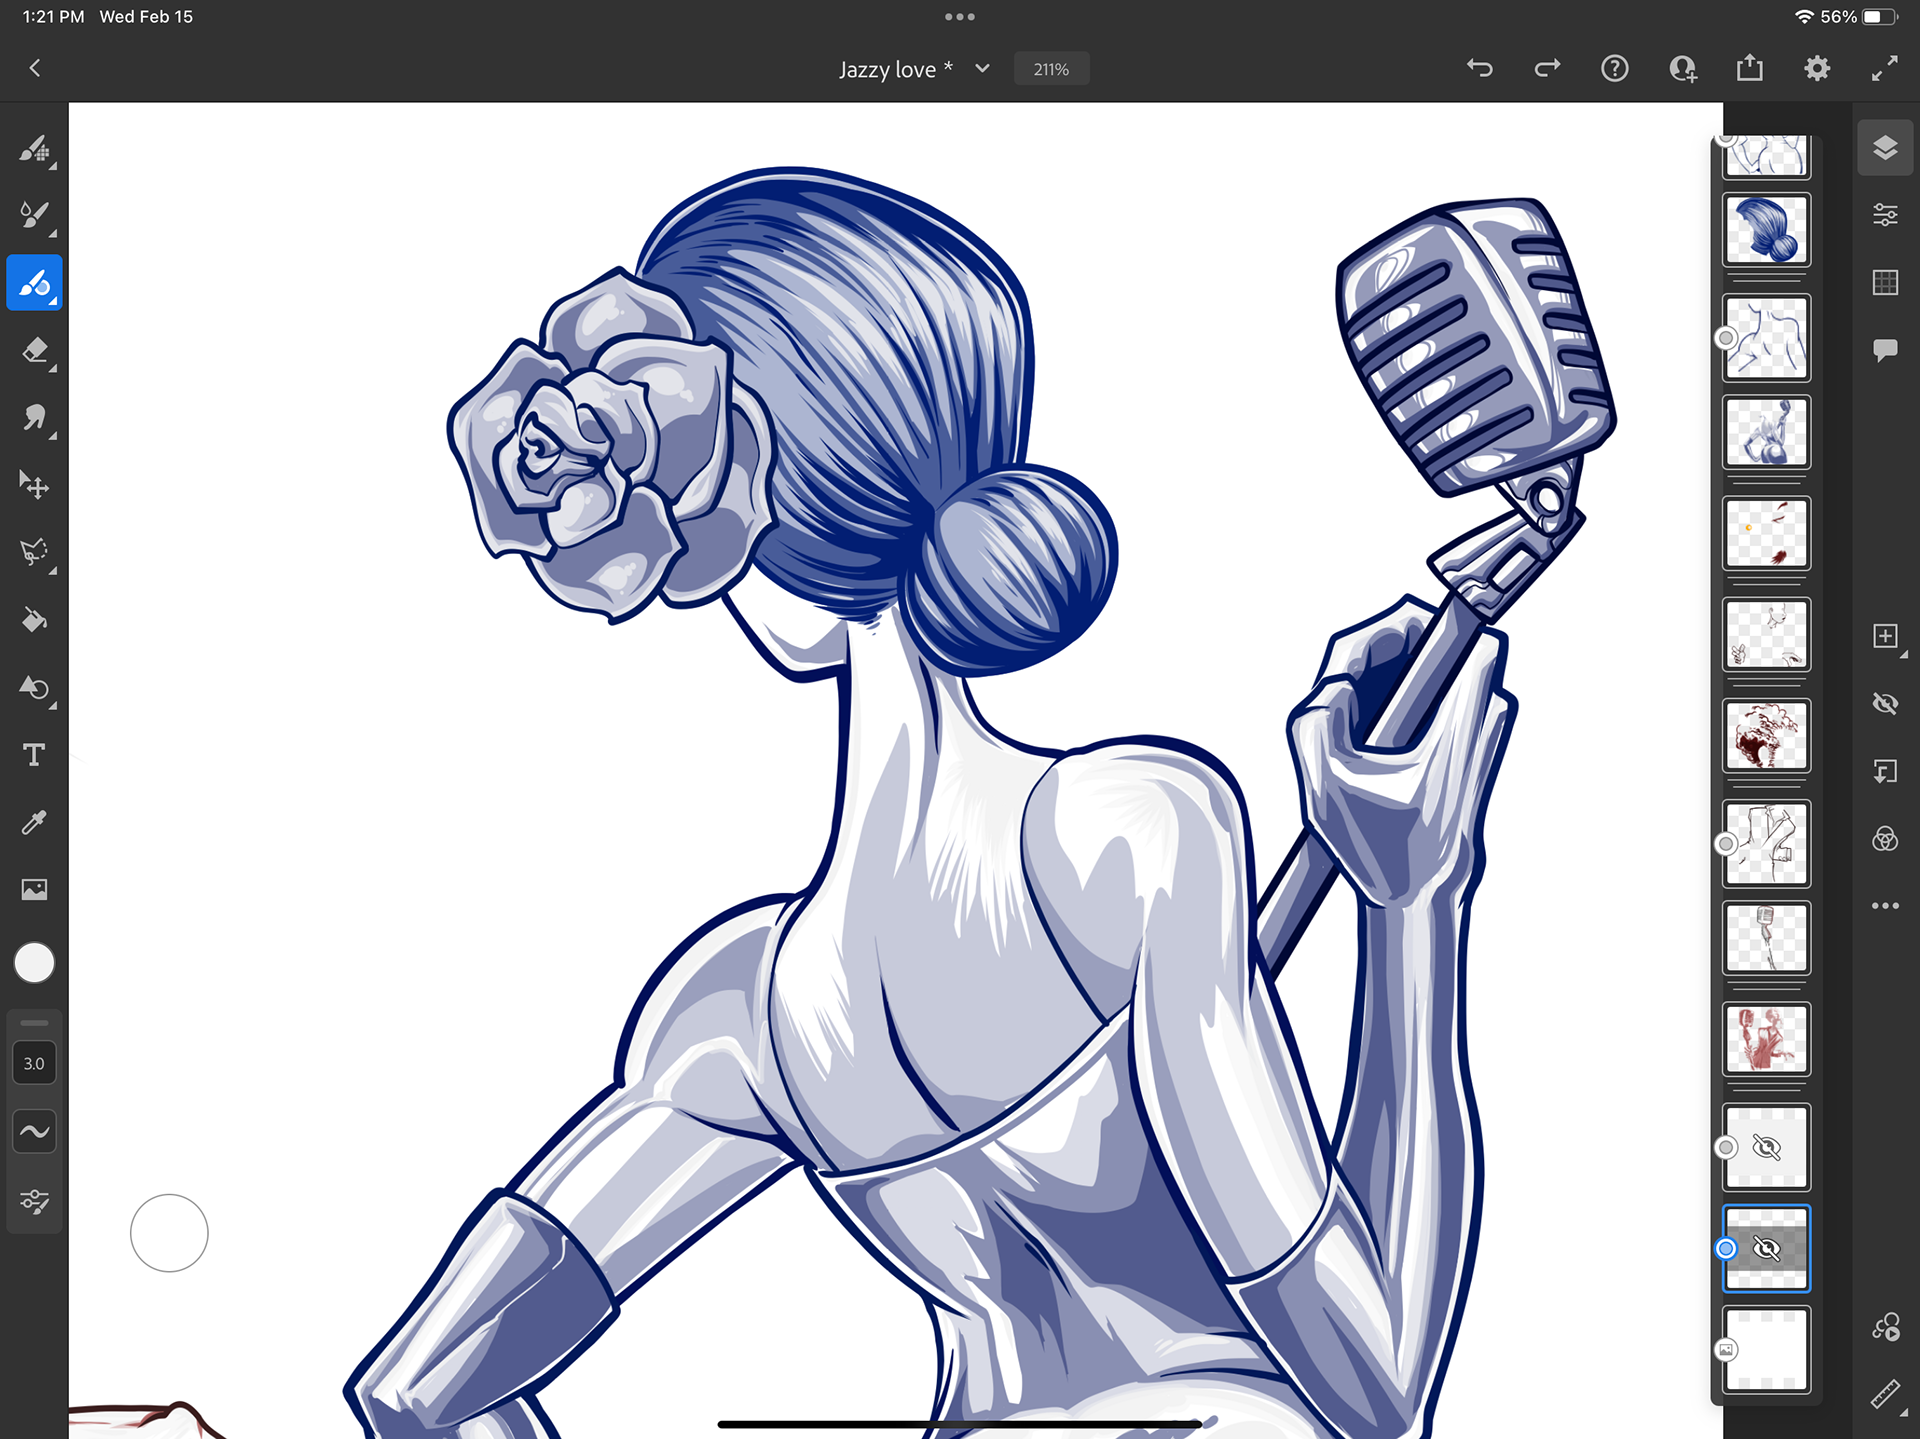This screenshot has height=1439, width=1920.
Task: Select the live brush tool
Action: pos(34,215)
